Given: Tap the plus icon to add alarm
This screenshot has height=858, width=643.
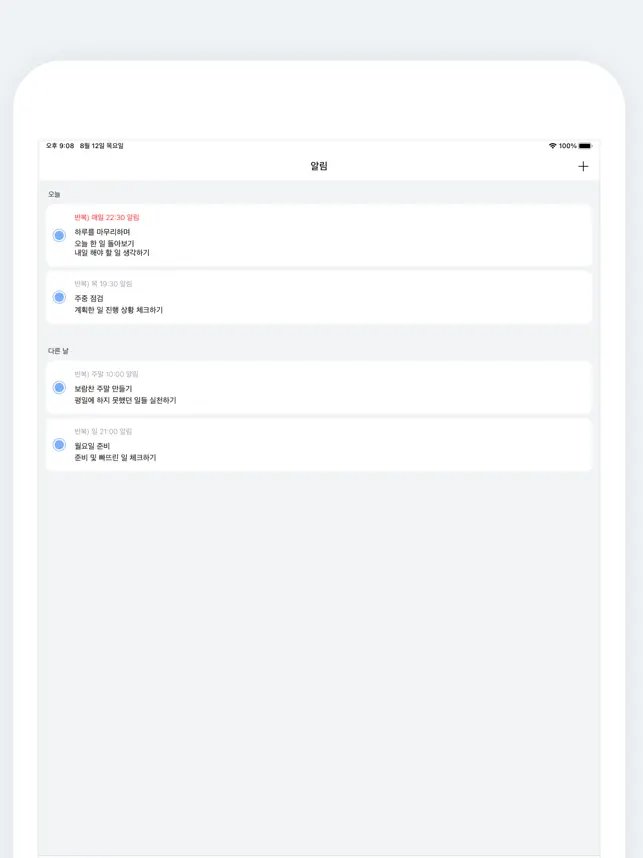Looking at the screenshot, I should [x=583, y=166].
